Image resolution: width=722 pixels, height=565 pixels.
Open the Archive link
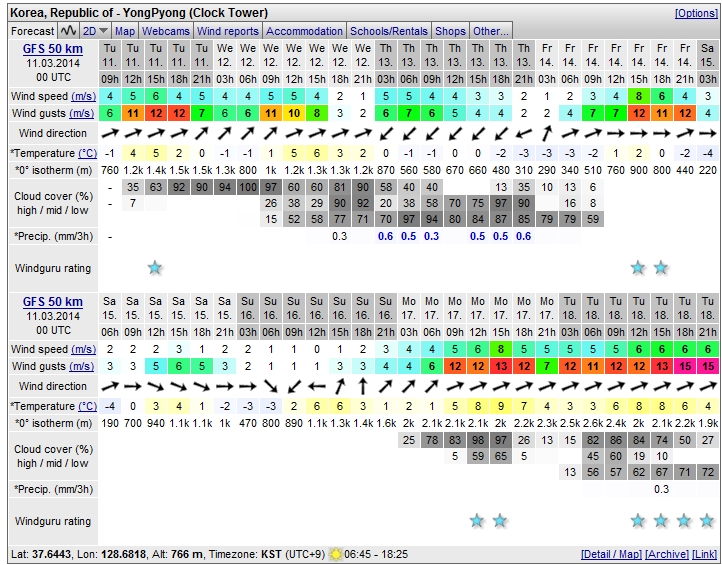pos(666,554)
